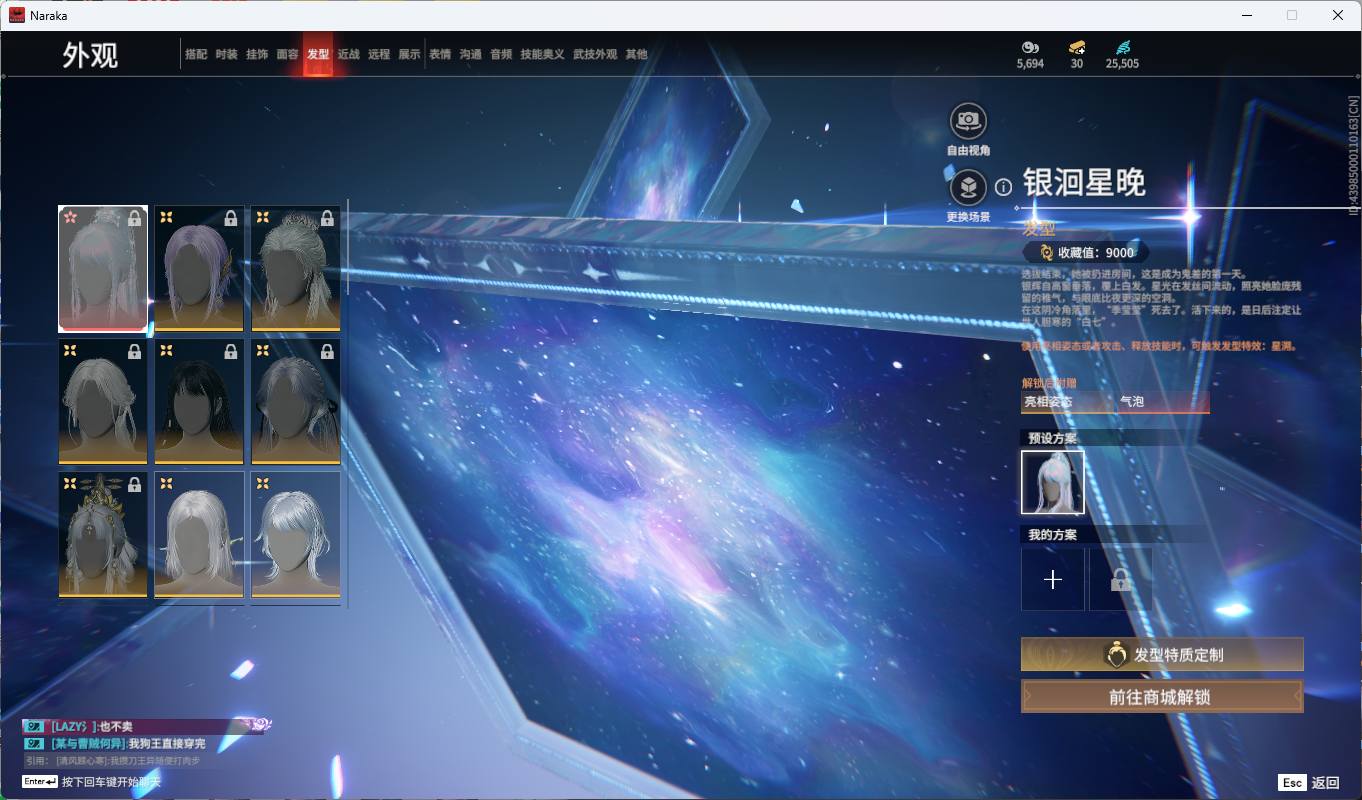Choose the black long hairstyle thumbnail
The image size is (1362, 800).
click(199, 402)
